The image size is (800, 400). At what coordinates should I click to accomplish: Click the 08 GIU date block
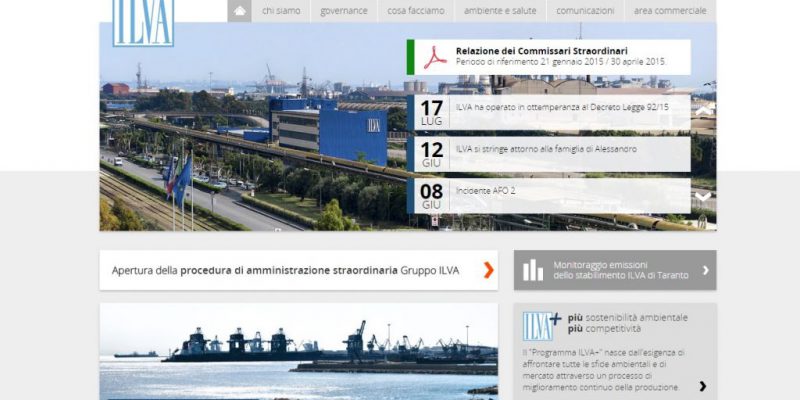[x=432, y=196]
